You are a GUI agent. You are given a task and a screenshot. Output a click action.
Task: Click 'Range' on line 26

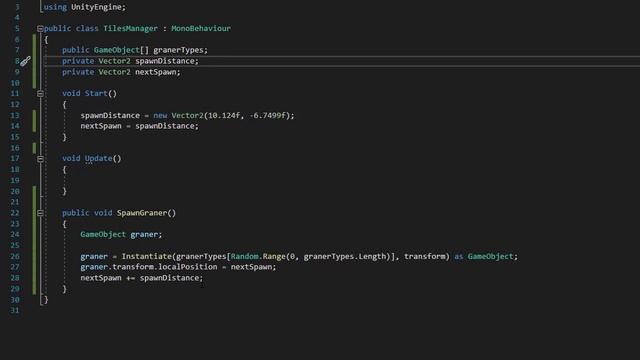pos(274,256)
